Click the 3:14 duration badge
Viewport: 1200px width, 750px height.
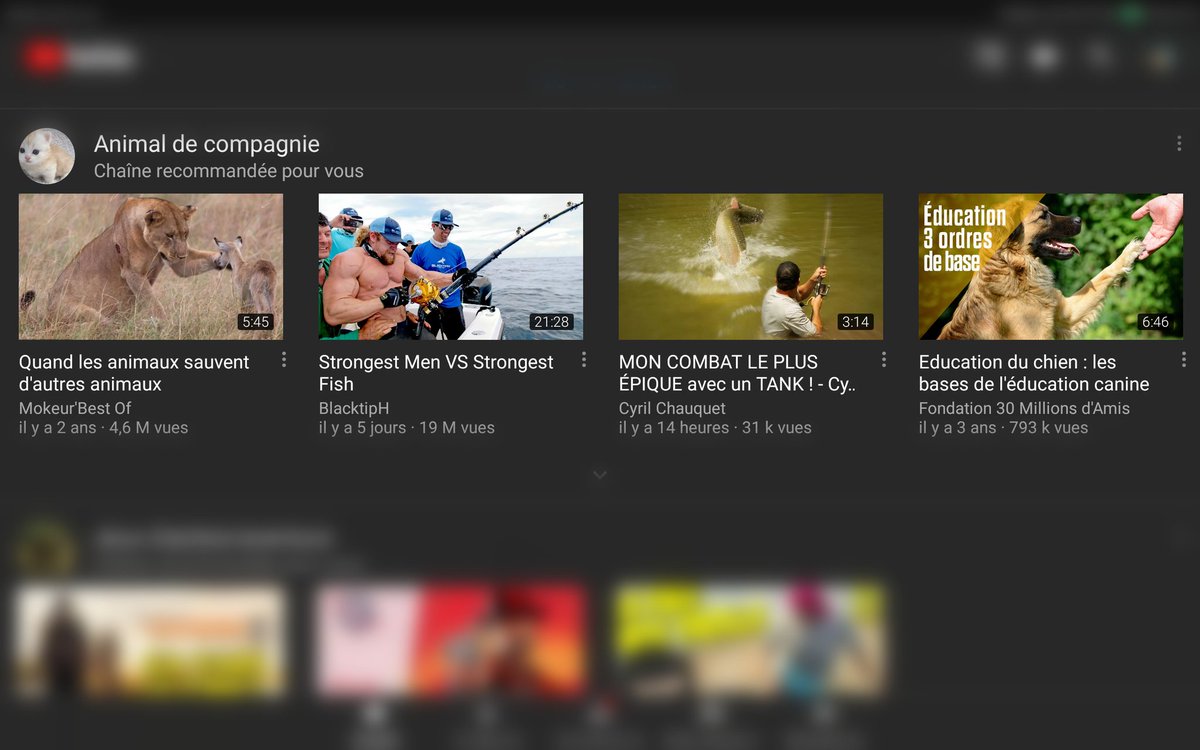pyautogui.click(x=856, y=322)
